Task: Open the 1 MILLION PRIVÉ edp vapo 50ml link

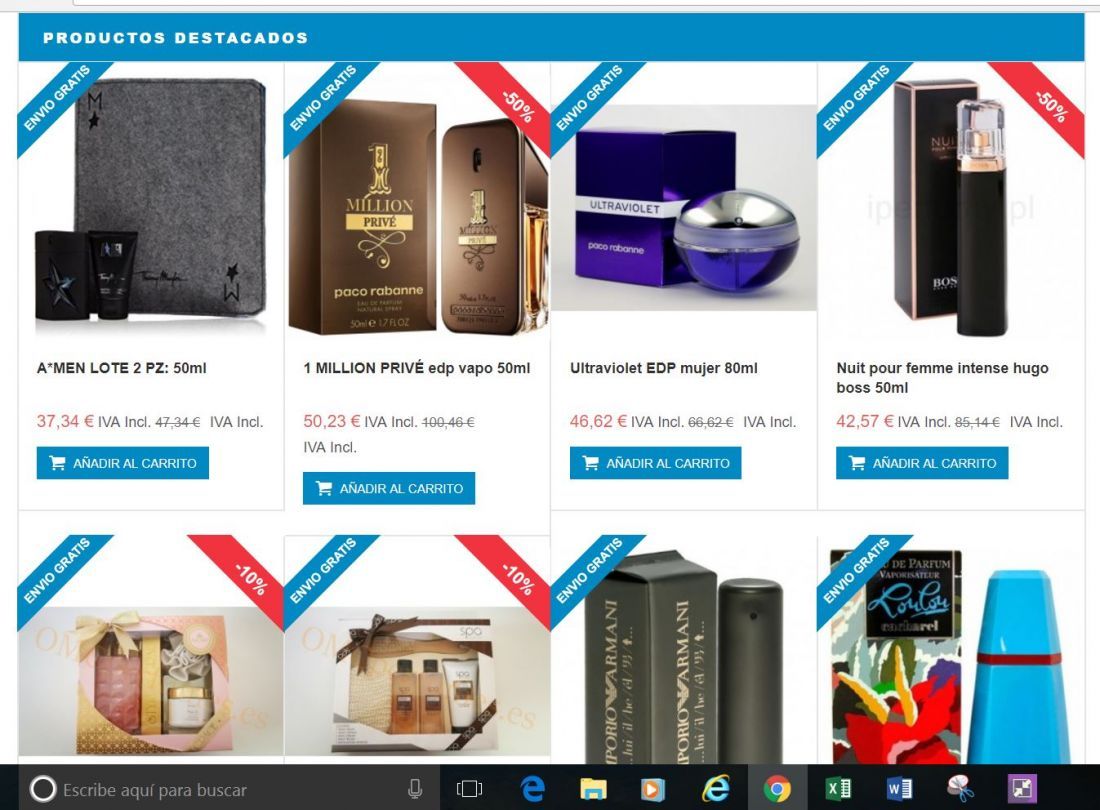Action: click(x=417, y=368)
